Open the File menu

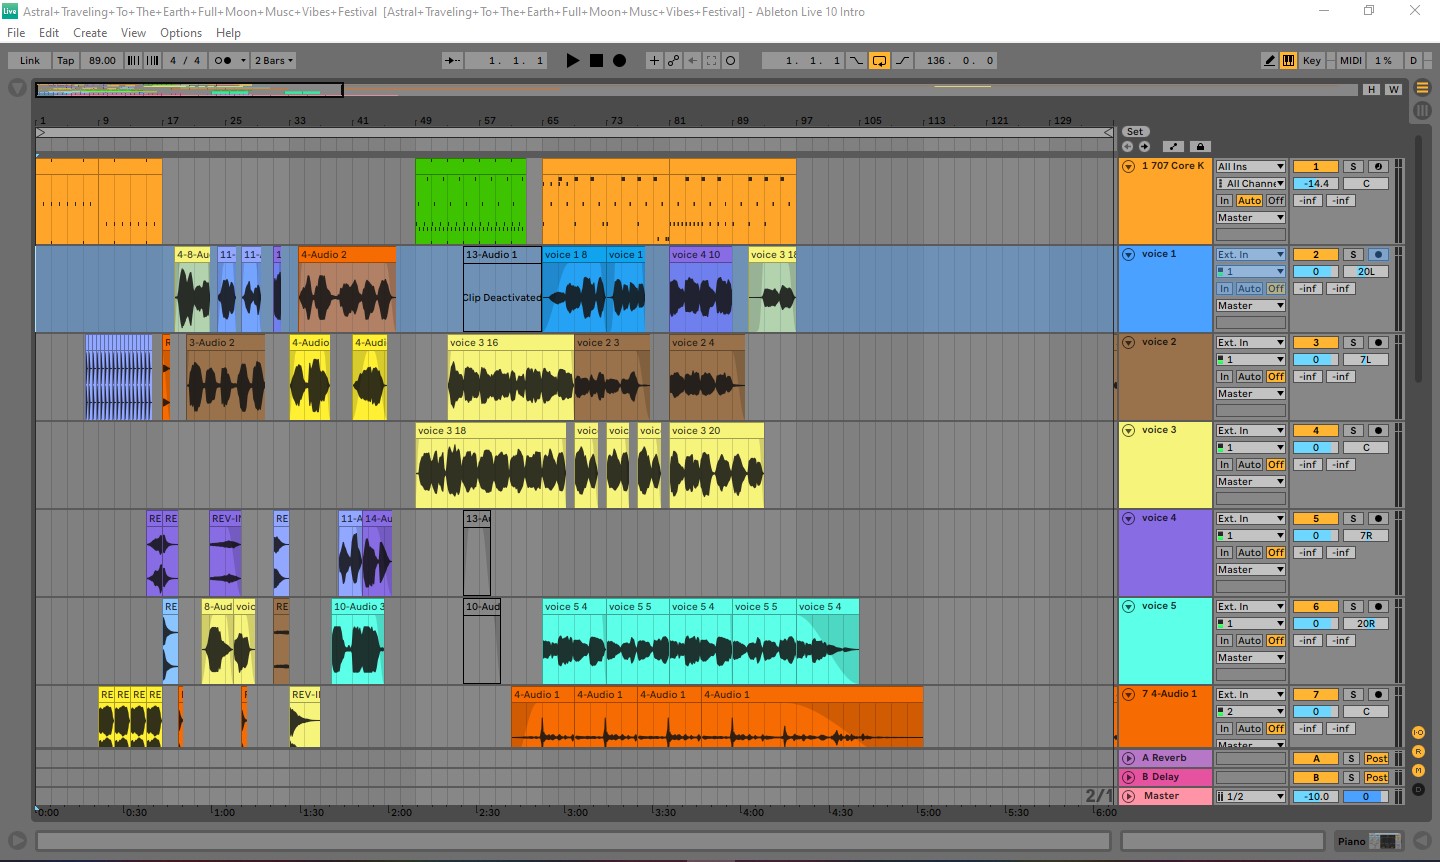pyautogui.click(x=16, y=33)
